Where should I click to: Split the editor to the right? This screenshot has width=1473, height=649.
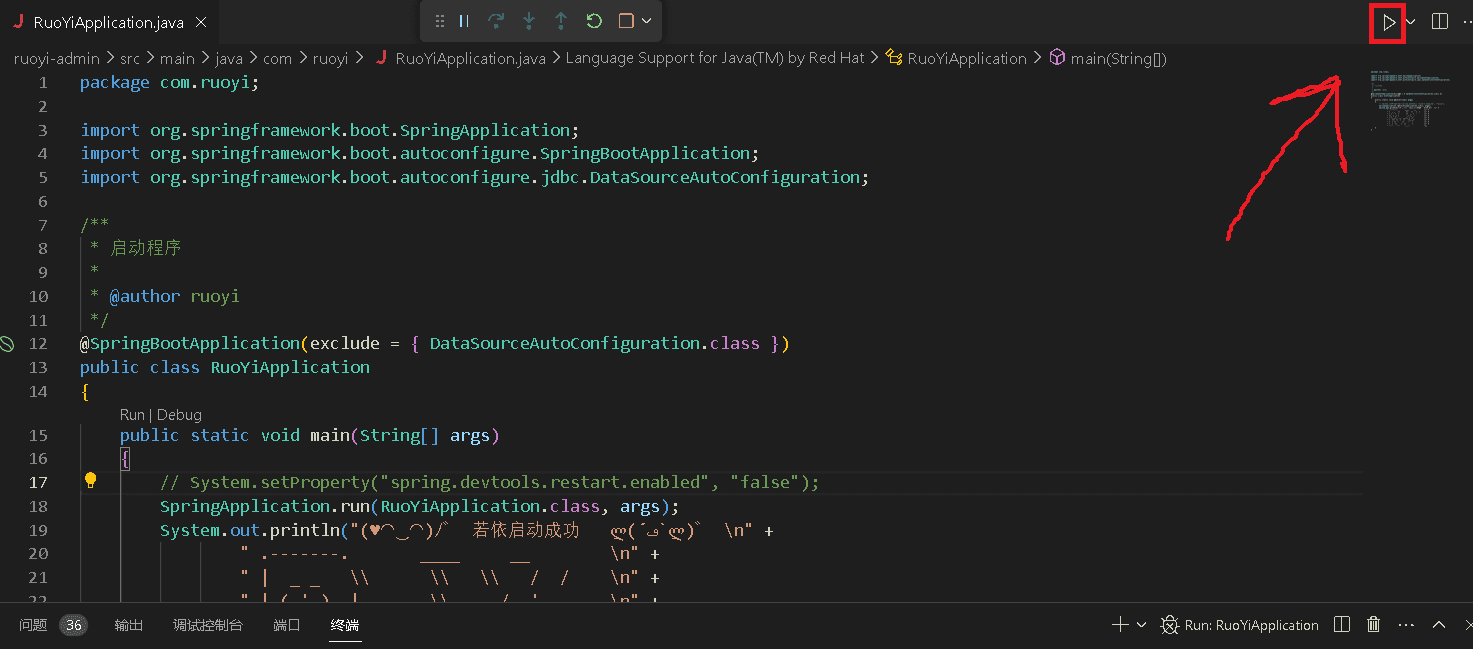tap(1440, 22)
